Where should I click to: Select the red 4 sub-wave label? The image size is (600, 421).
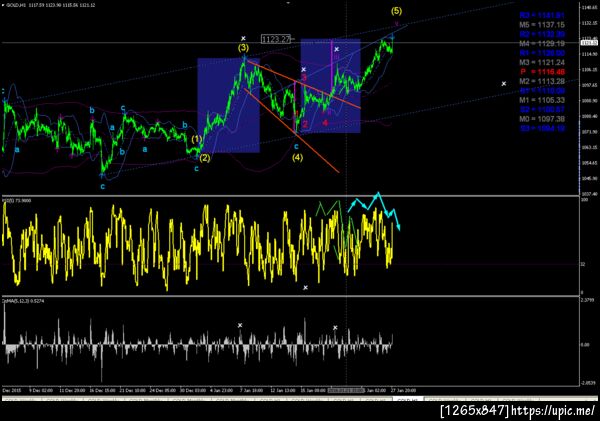[325, 123]
